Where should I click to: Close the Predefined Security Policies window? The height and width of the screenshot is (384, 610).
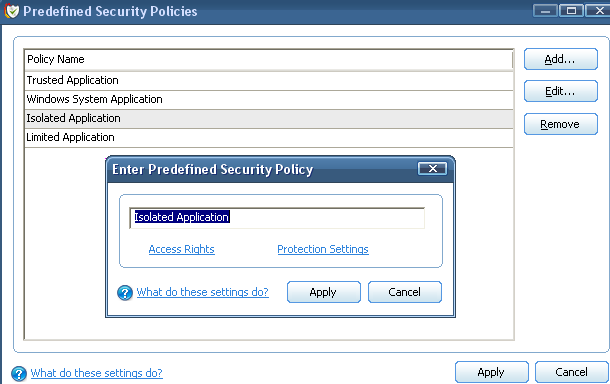click(598, 11)
